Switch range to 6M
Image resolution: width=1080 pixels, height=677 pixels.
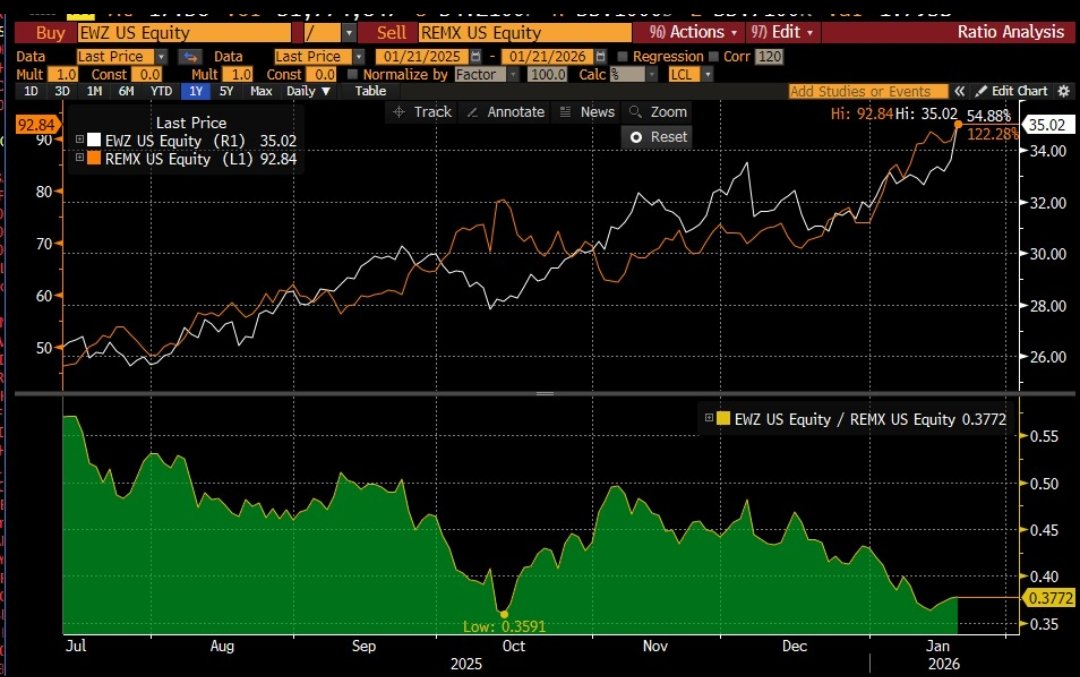click(x=126, y=91)
